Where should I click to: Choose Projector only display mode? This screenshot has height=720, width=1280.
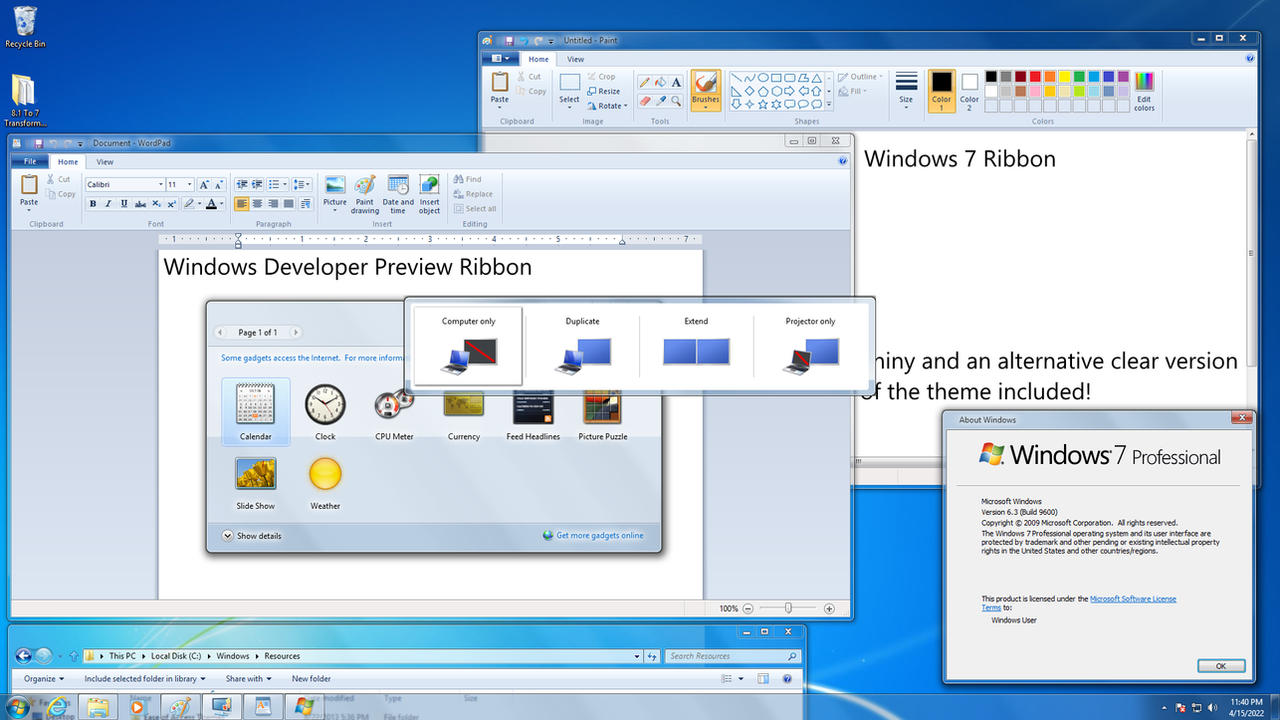pyautogui.click(x=810, y=346)
